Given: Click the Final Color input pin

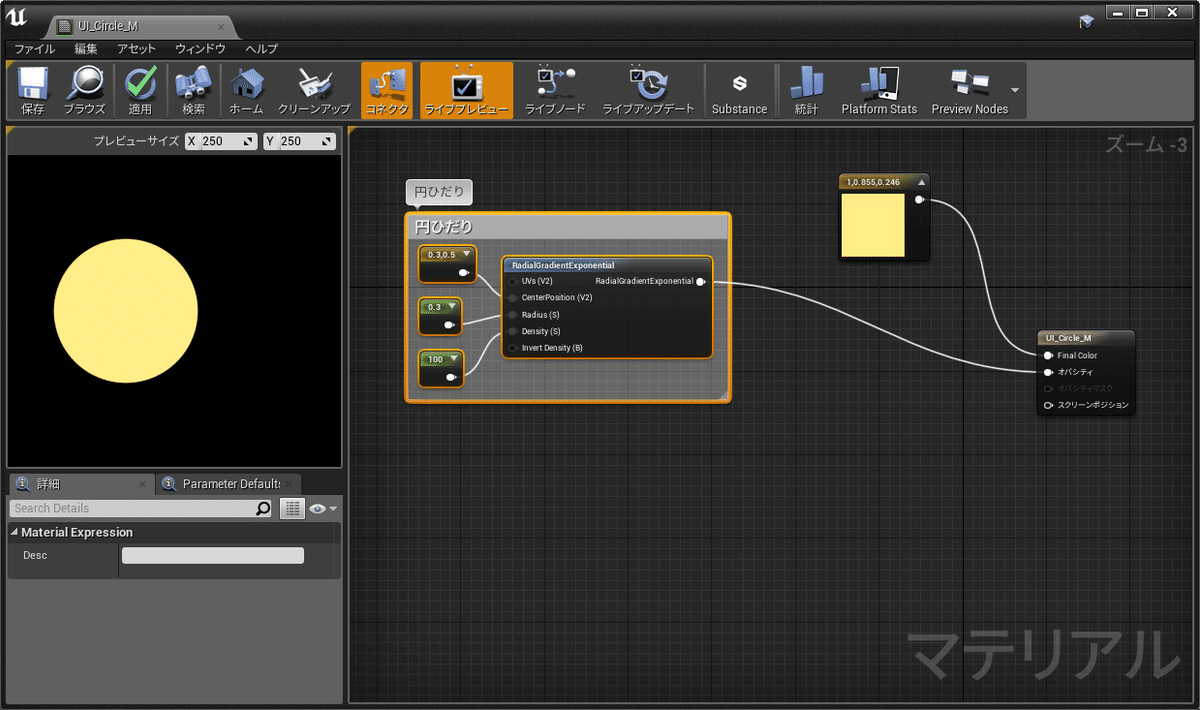Looking at the screenshot, I should pyautogui.click(x=1048, y=355).
